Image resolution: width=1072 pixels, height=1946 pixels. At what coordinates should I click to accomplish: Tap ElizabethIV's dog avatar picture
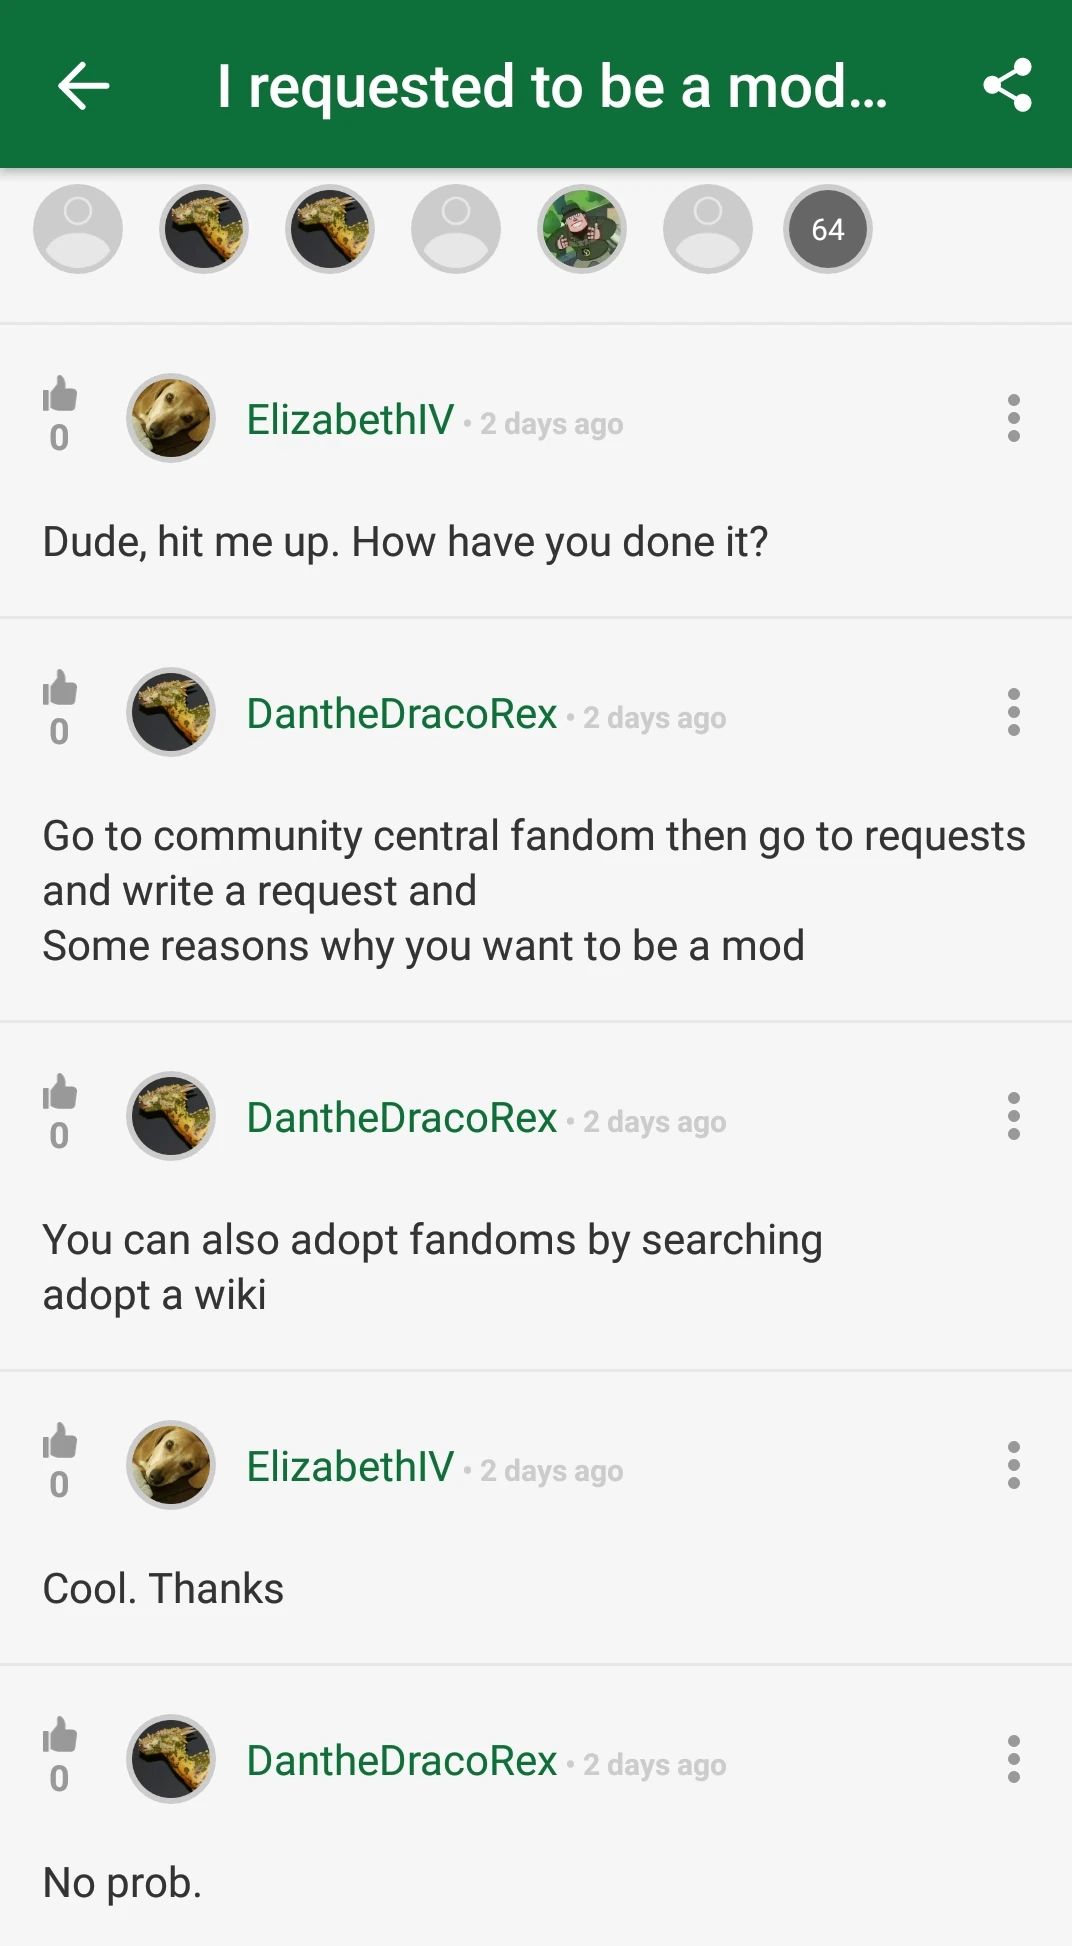(x=170, y=418)
